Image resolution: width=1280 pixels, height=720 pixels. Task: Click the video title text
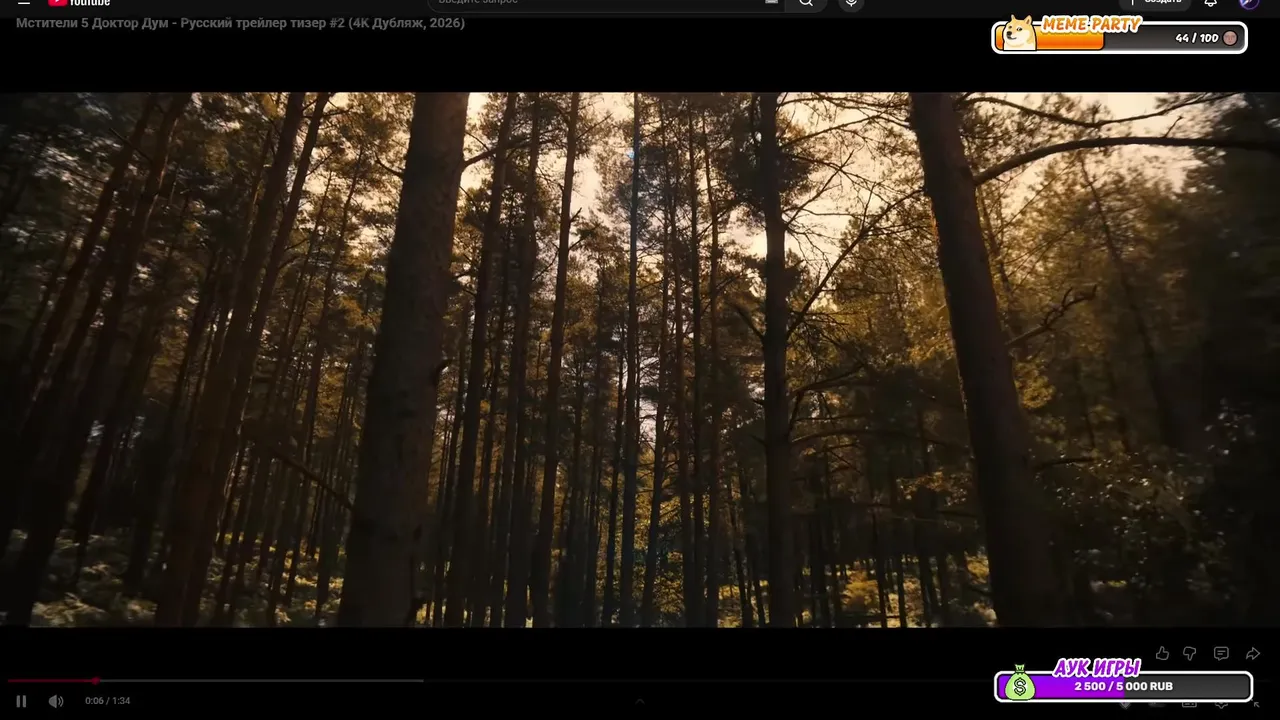(240, 23)
